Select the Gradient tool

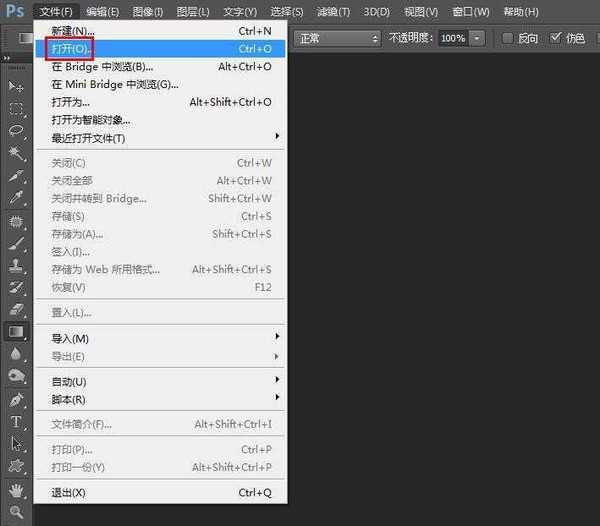16,331
